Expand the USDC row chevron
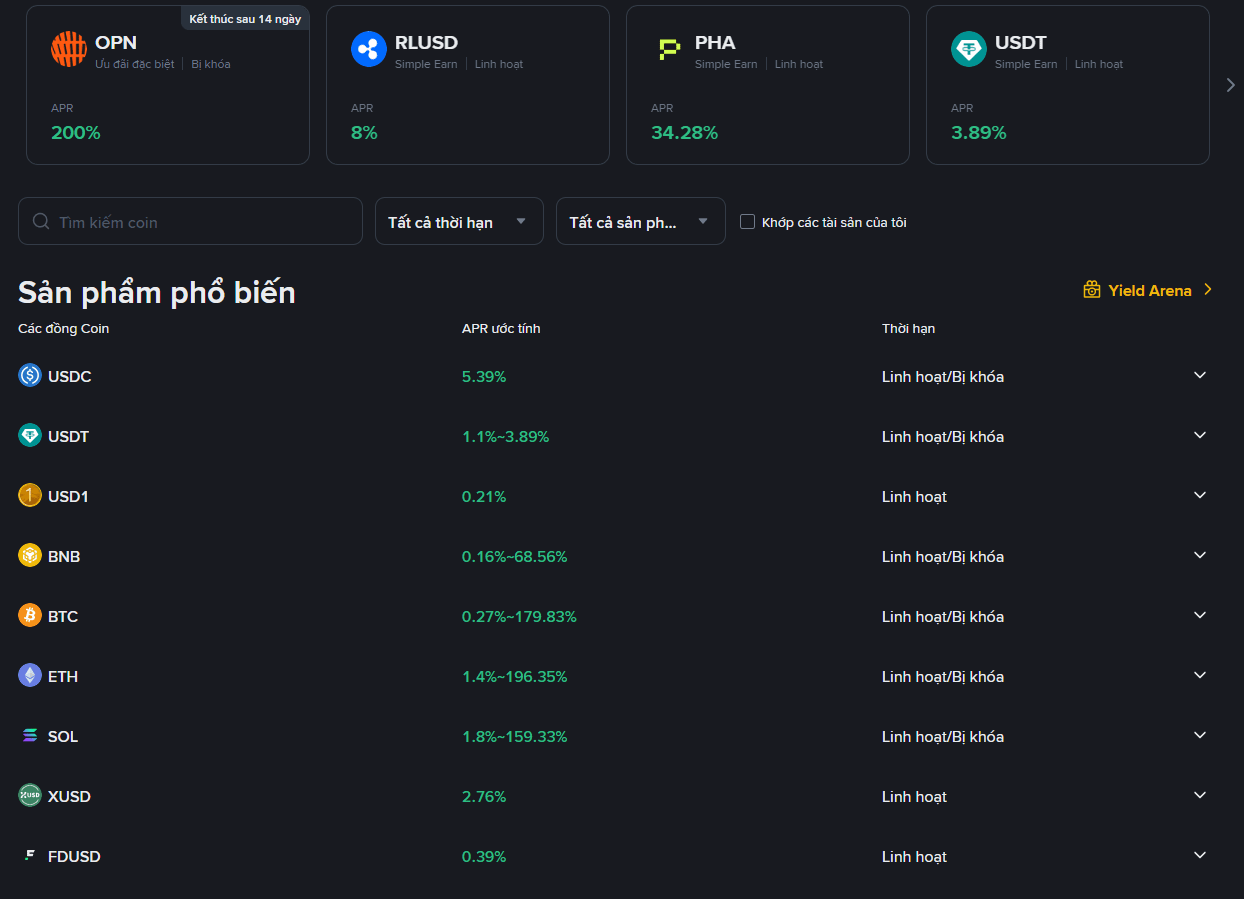 click(1200, 375)
